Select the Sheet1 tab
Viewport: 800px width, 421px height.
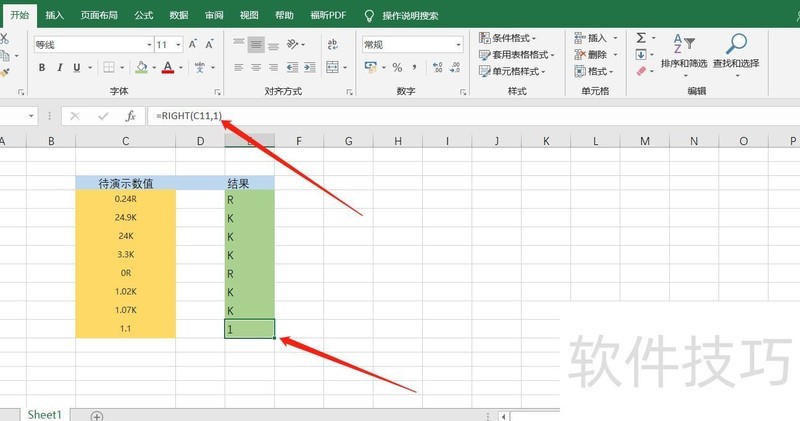pos(44,414)
